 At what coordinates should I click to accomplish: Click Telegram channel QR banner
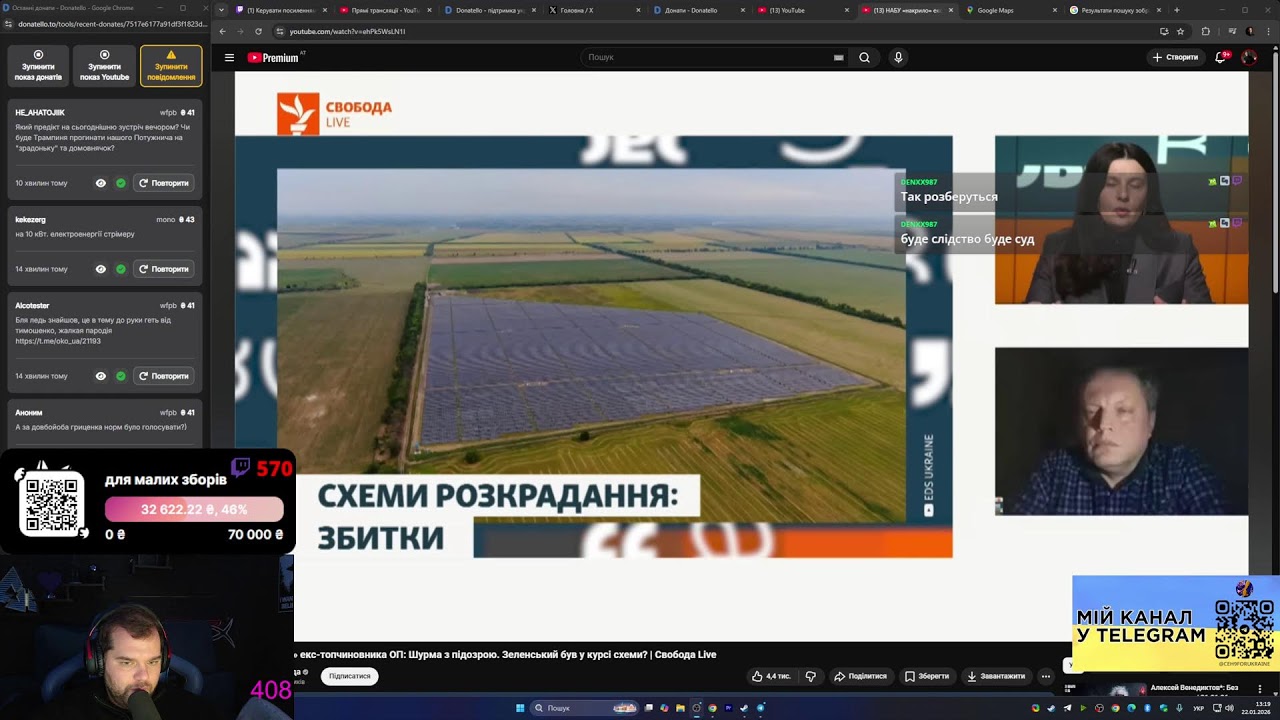pos(1176,623)
